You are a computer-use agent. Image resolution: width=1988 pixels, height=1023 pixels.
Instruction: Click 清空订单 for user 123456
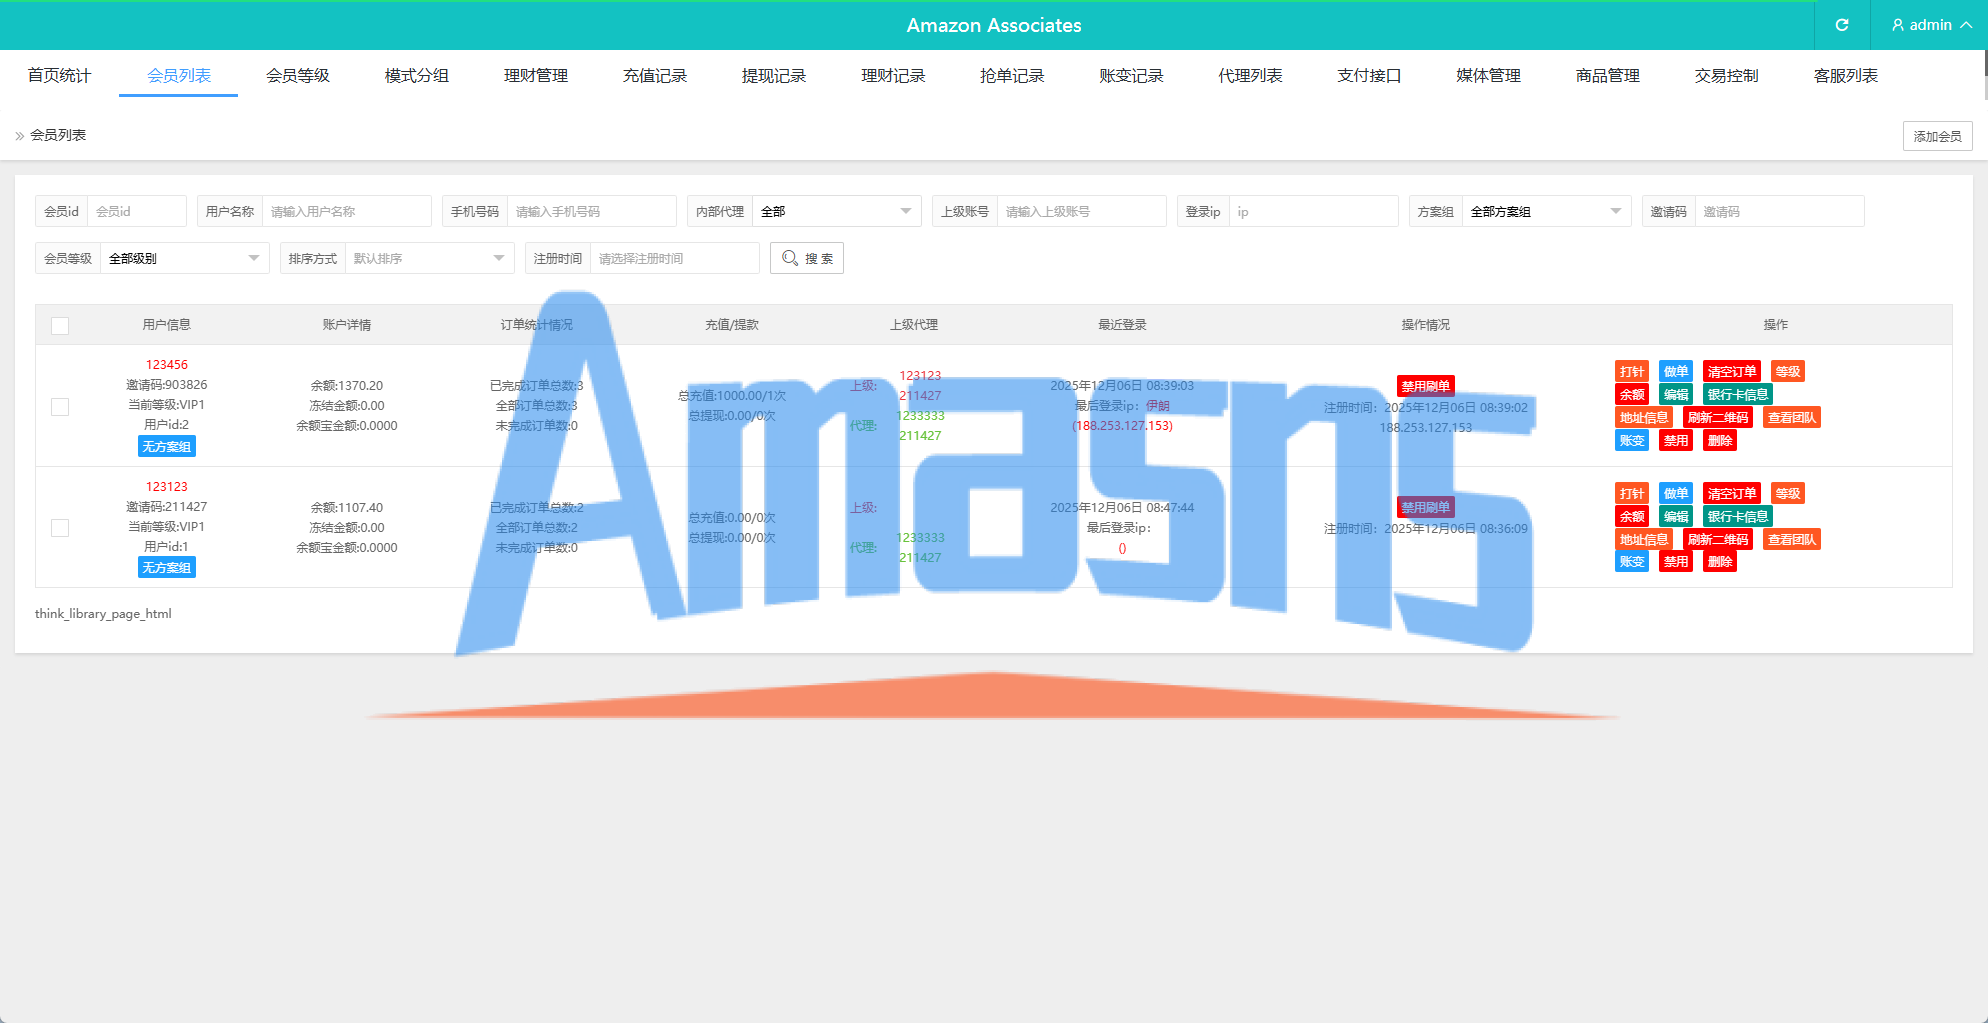coord(1732,372)
